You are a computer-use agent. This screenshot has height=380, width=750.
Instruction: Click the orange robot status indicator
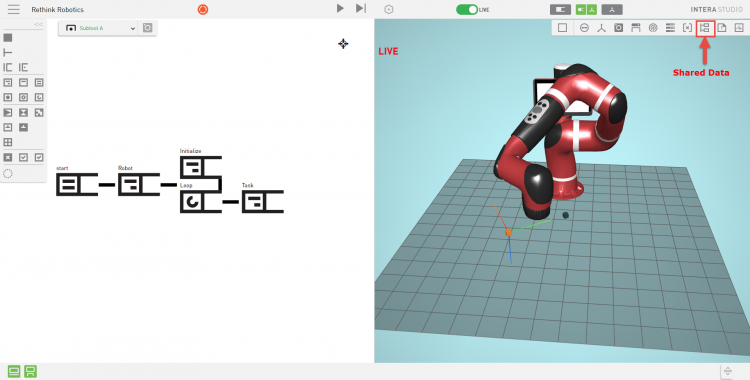pyautogui.click(x=203, y=10)
